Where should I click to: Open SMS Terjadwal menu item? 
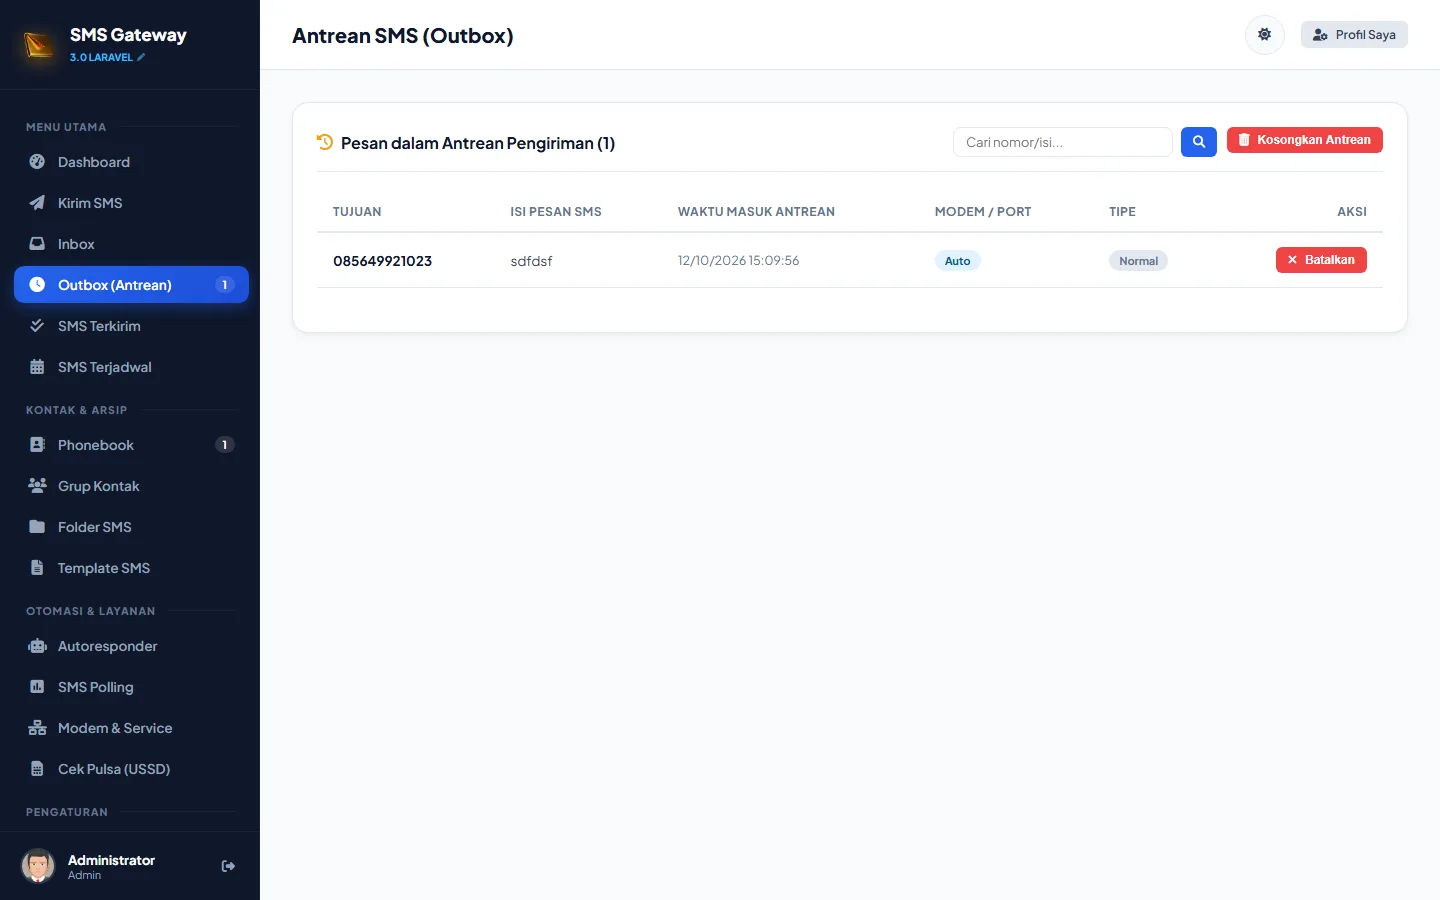[131, 367]
